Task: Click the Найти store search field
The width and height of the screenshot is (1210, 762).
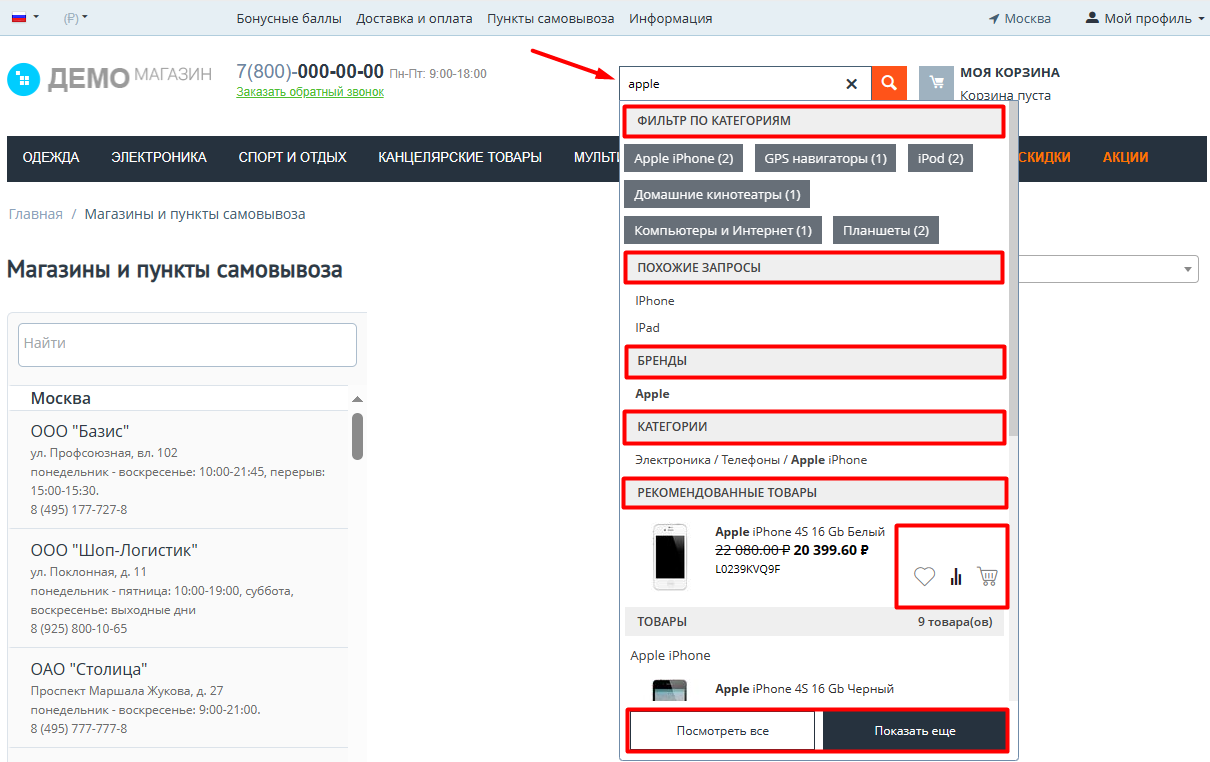Action: [x=187, y=344]
